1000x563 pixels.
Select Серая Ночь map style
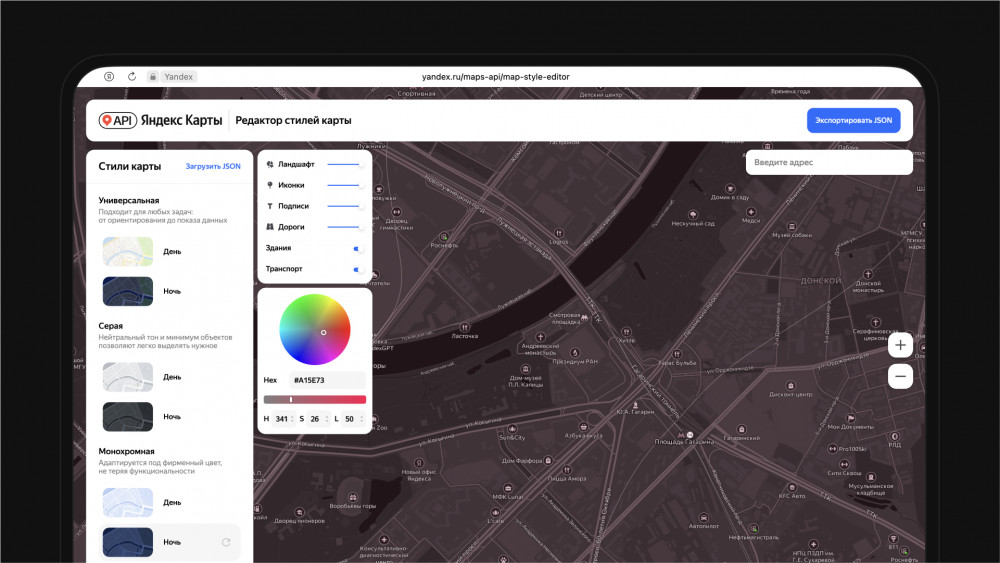[128, 416]
